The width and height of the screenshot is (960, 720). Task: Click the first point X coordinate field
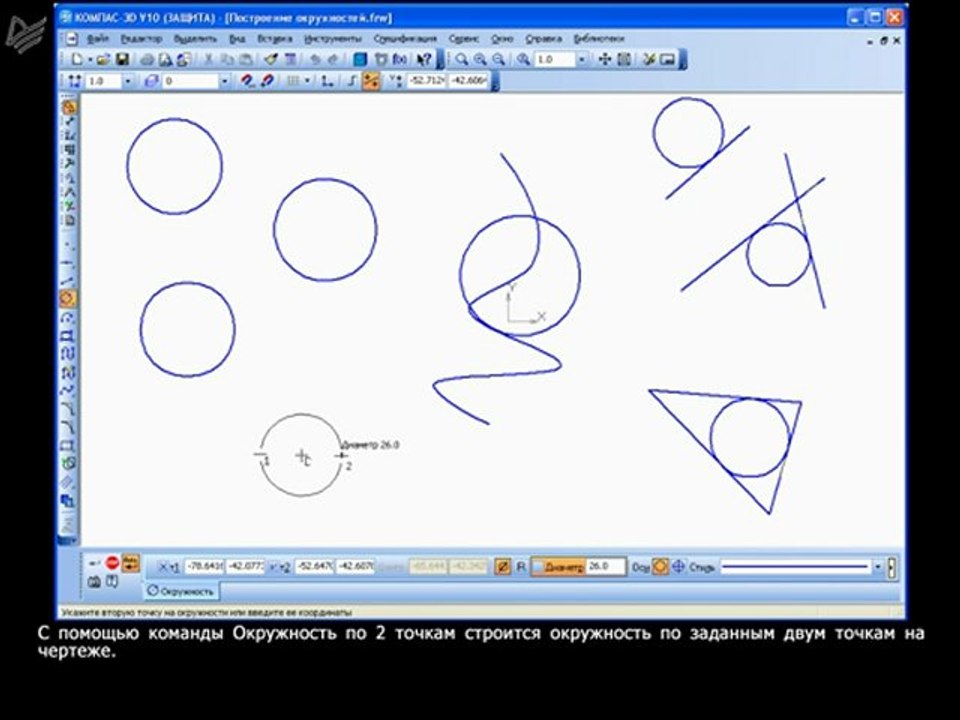(204, 567)
